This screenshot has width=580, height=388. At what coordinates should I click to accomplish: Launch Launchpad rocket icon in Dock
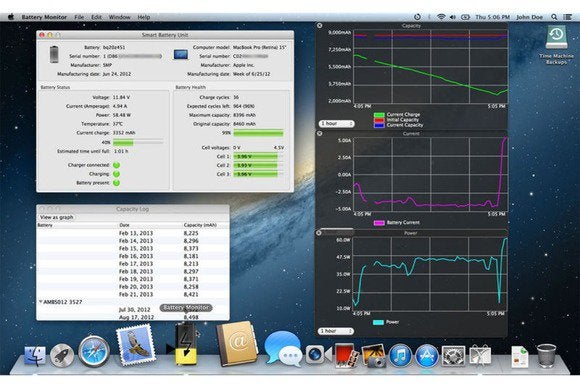(62, 355)
